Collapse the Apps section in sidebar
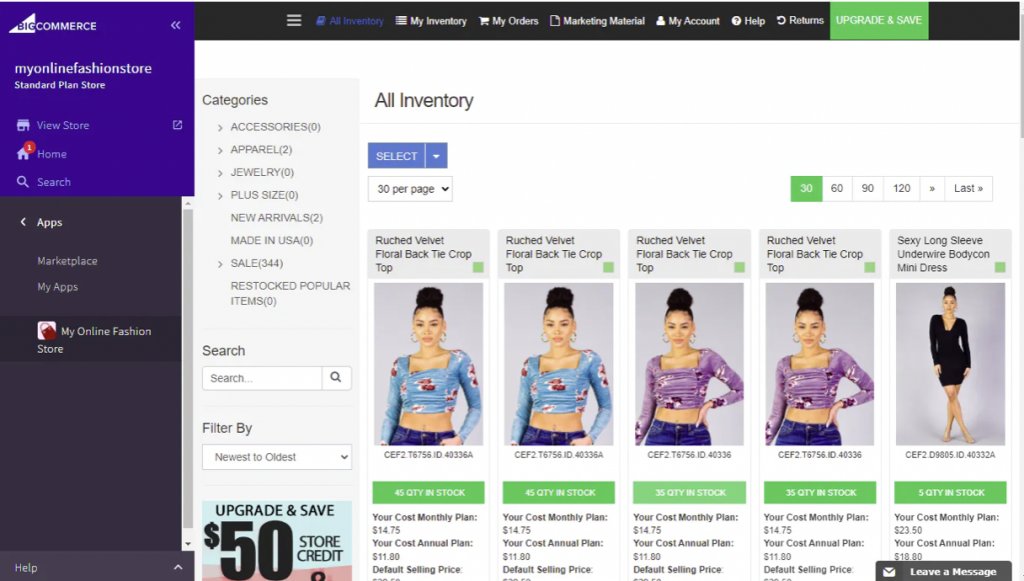1024x581 pixels. pos(23,221)
